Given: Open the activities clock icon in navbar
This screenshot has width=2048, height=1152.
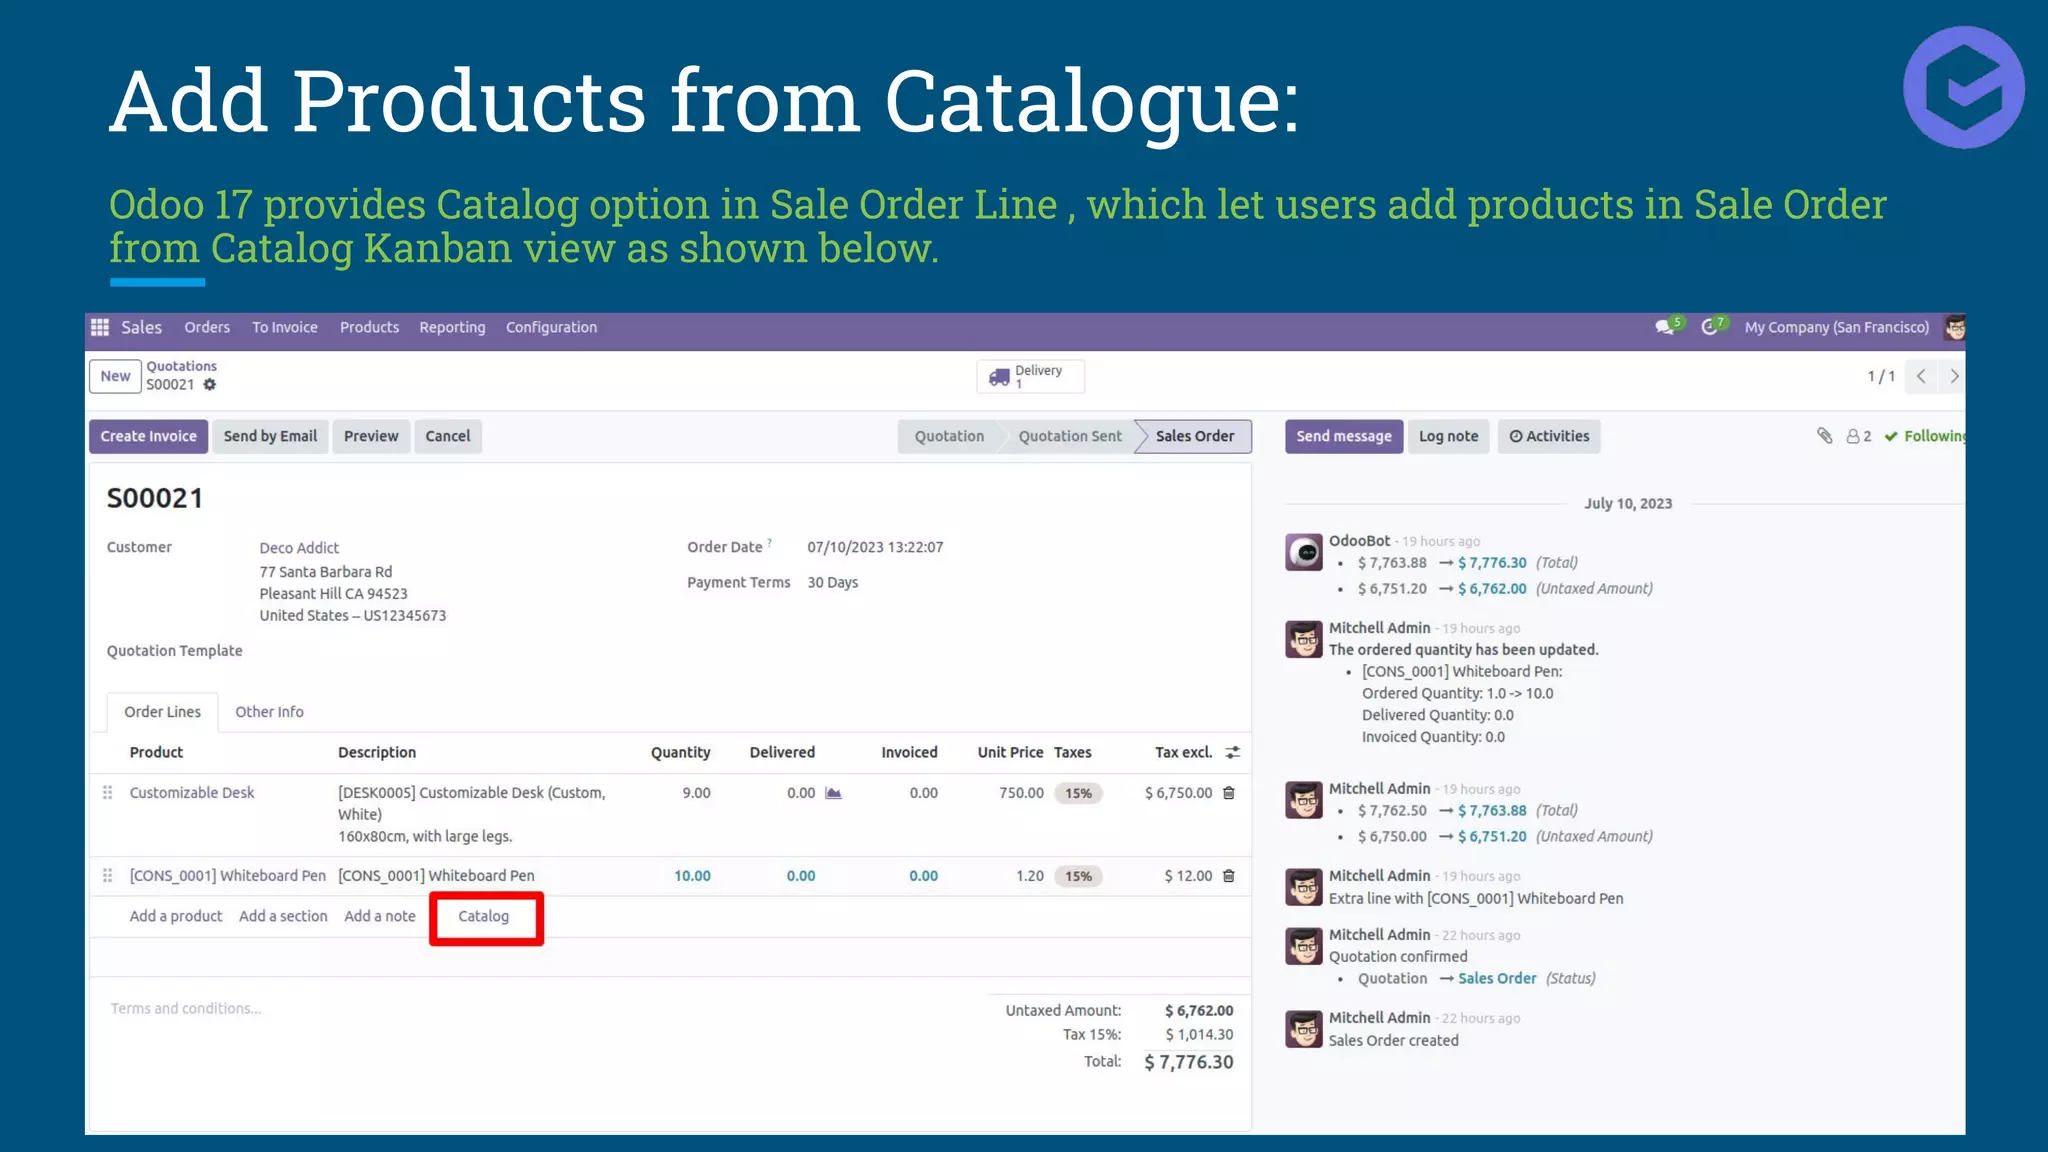Looking at the screenshot, I should coord(1710,327).
